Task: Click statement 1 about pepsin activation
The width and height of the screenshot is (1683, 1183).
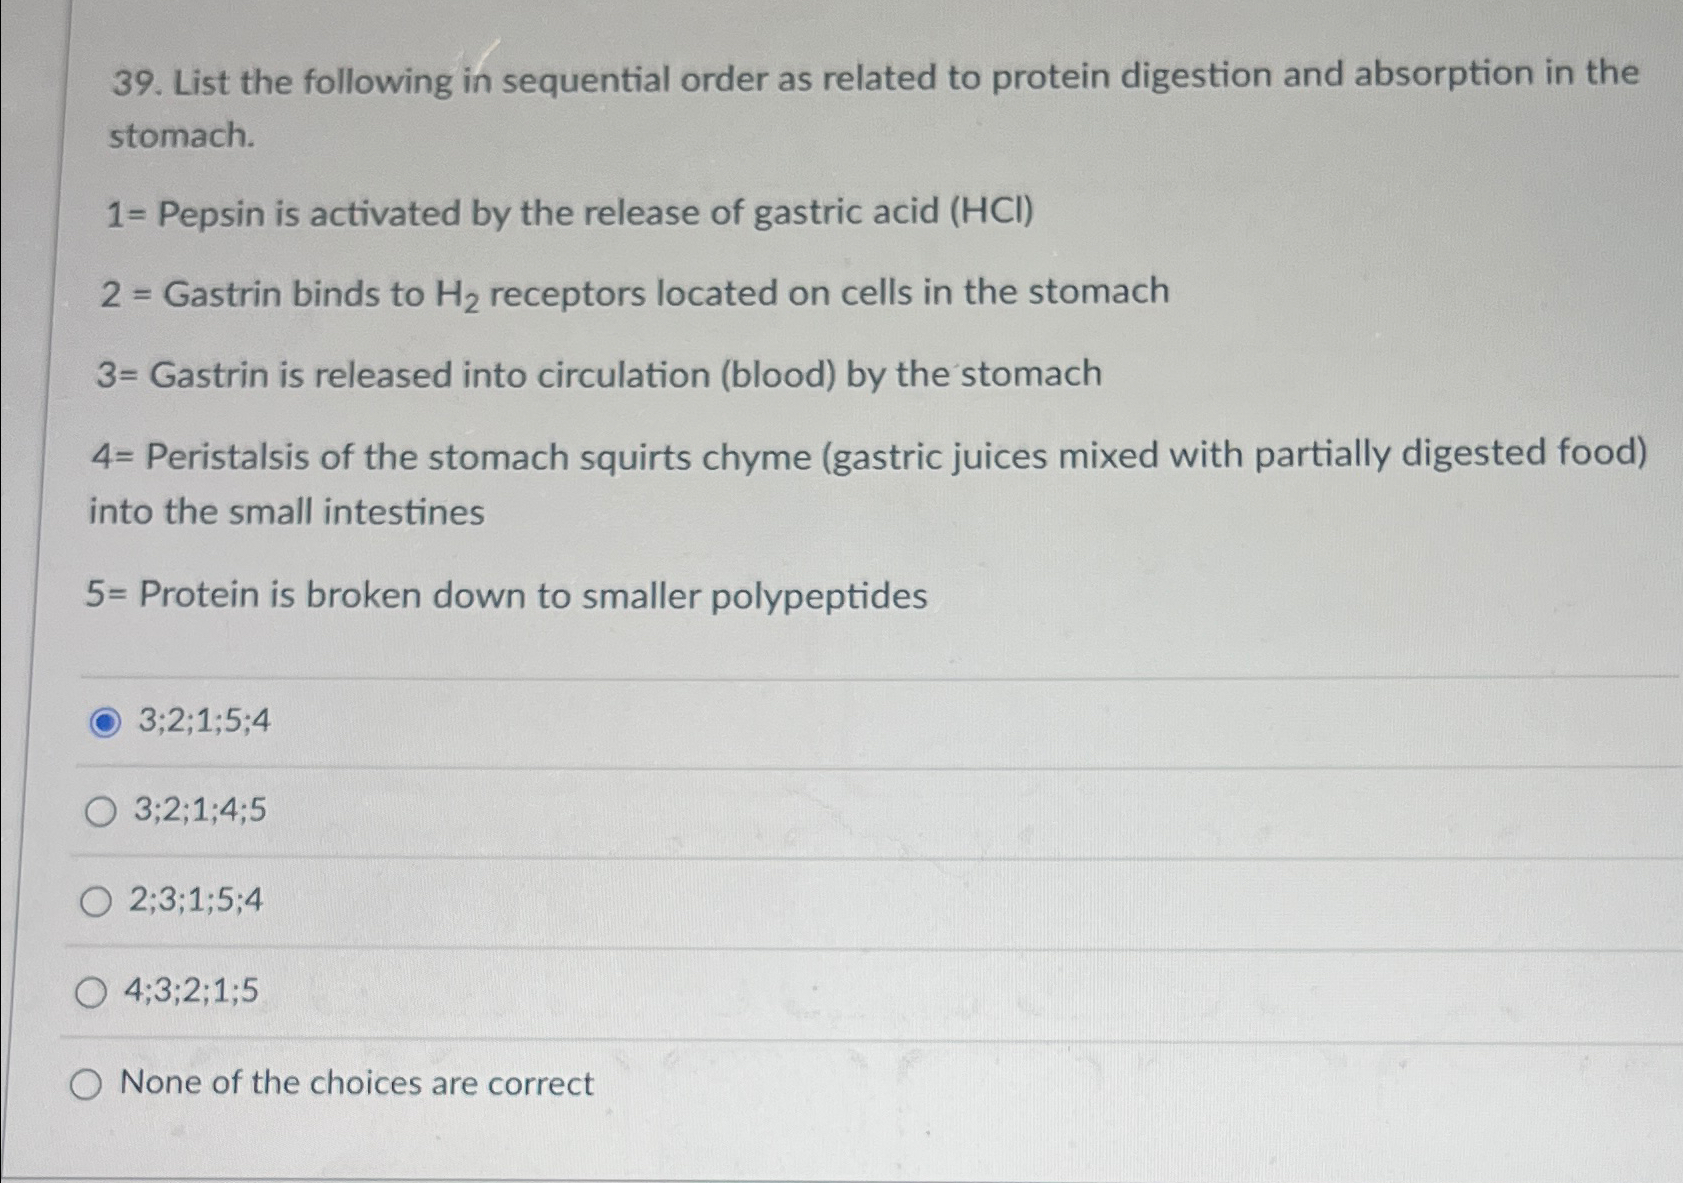Action: pos(570,211)
